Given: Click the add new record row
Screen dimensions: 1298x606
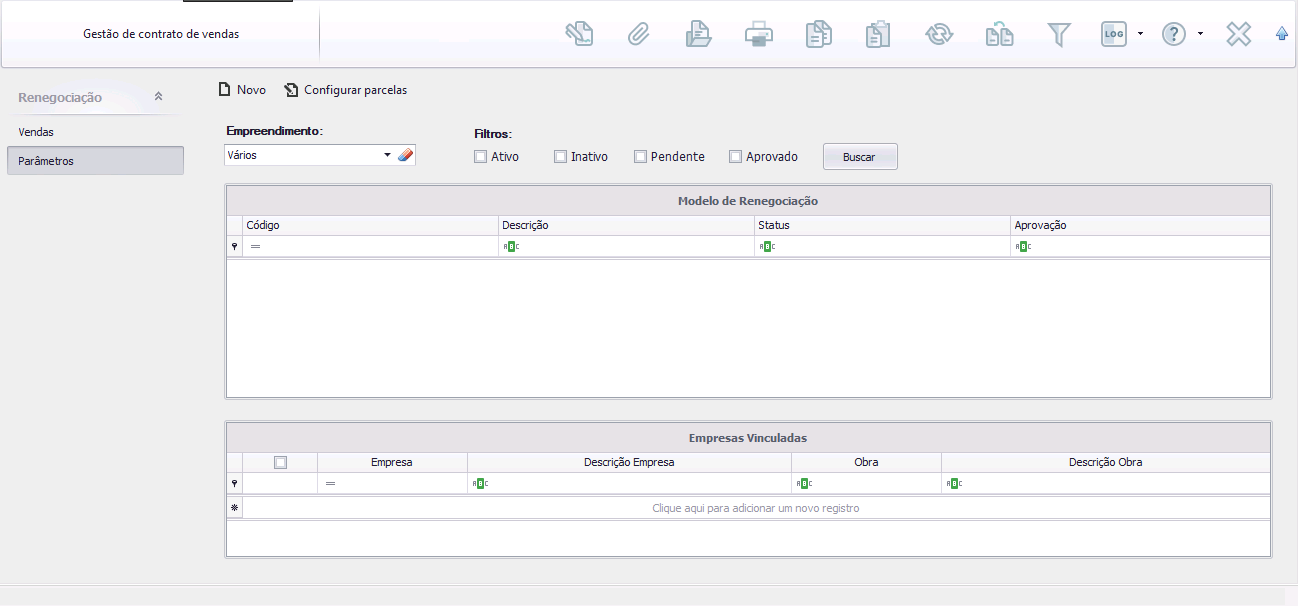Looking at the screenshot, I should coord(755,508).
